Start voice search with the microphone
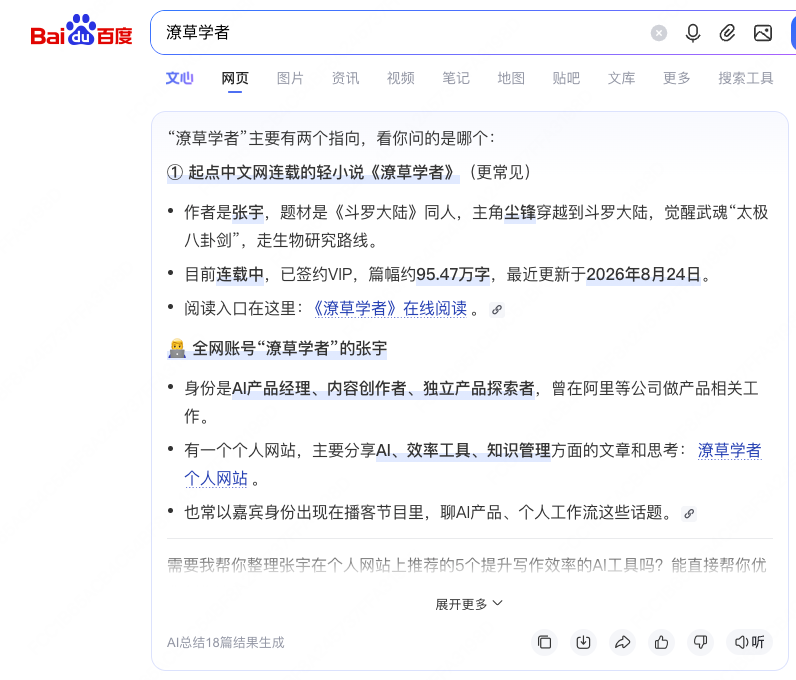796x680 pixels. pyautogui.click(x=692, y=33)
